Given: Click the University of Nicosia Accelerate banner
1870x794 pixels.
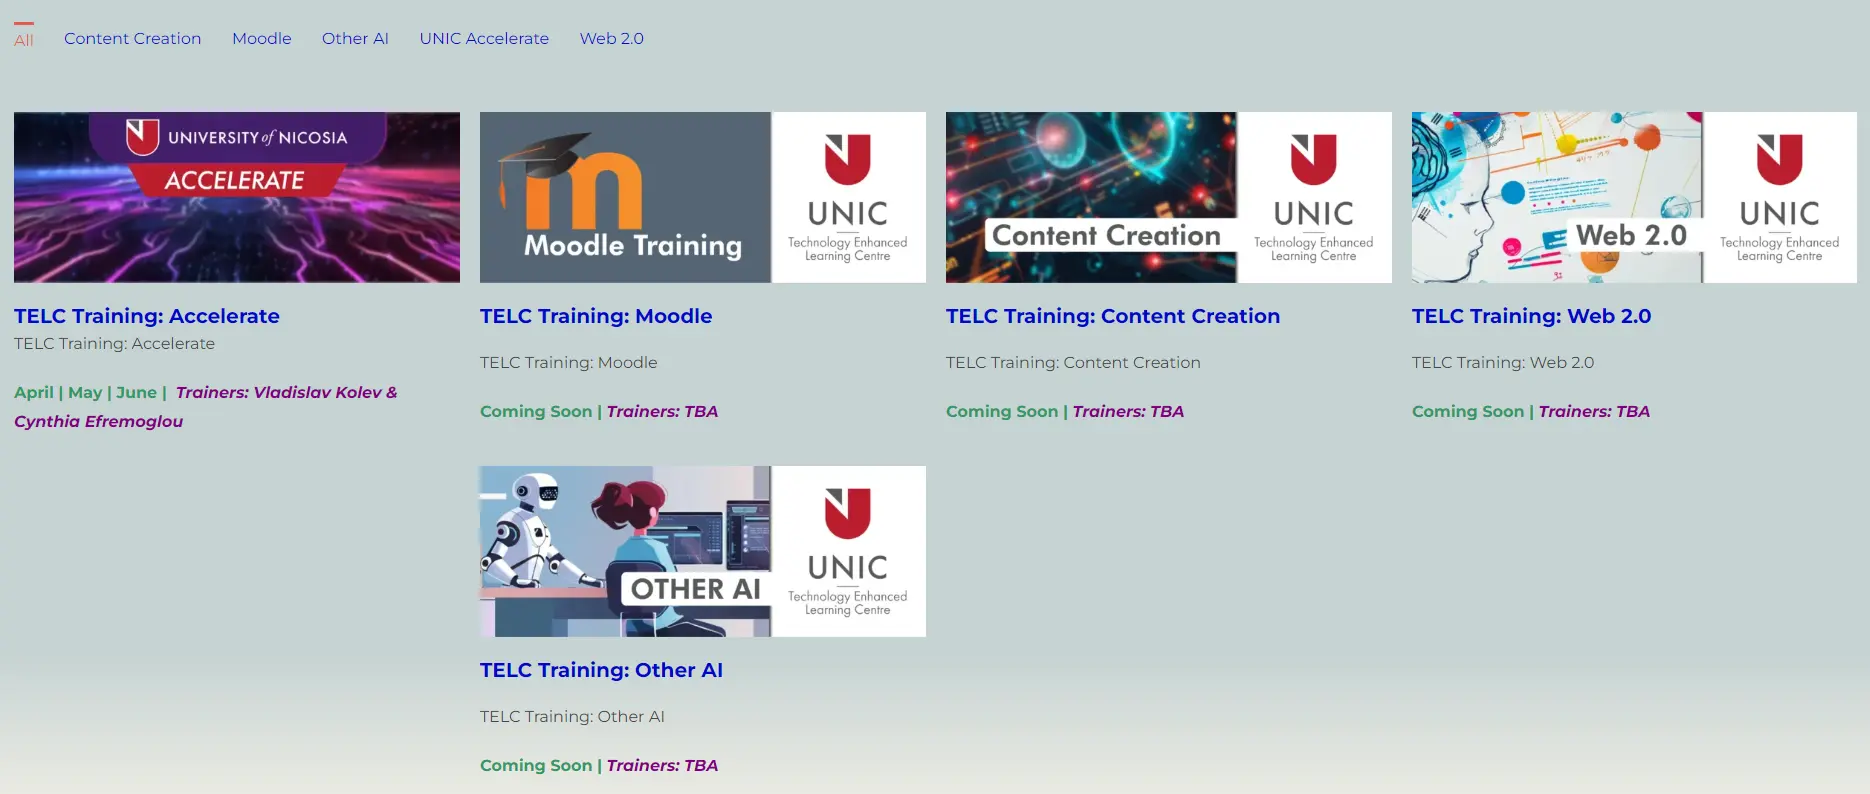Looking at the screenshot, I should click(x=237, y=197).
